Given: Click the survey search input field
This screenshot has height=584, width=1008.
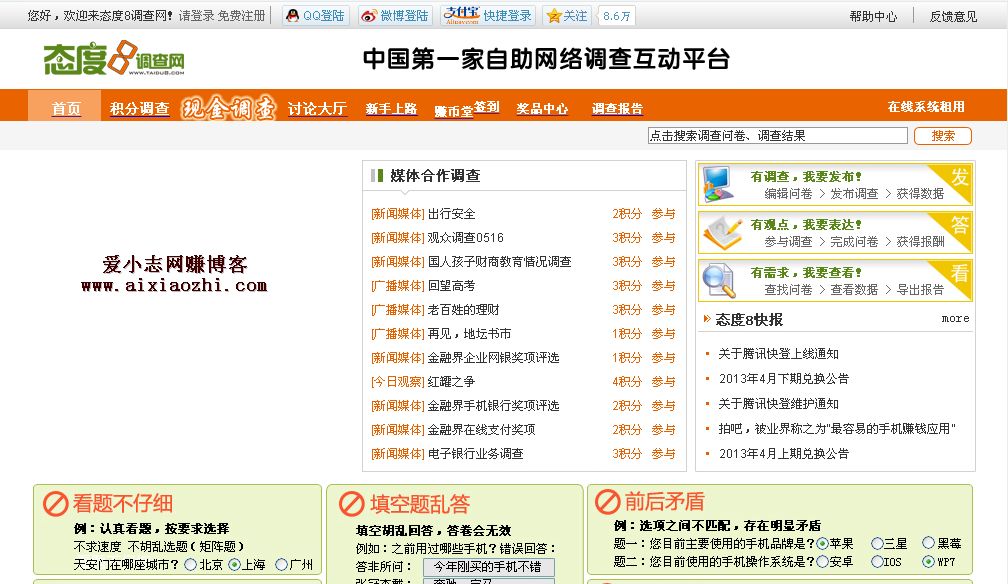Looking at the screenshot, I should [777, 136].
